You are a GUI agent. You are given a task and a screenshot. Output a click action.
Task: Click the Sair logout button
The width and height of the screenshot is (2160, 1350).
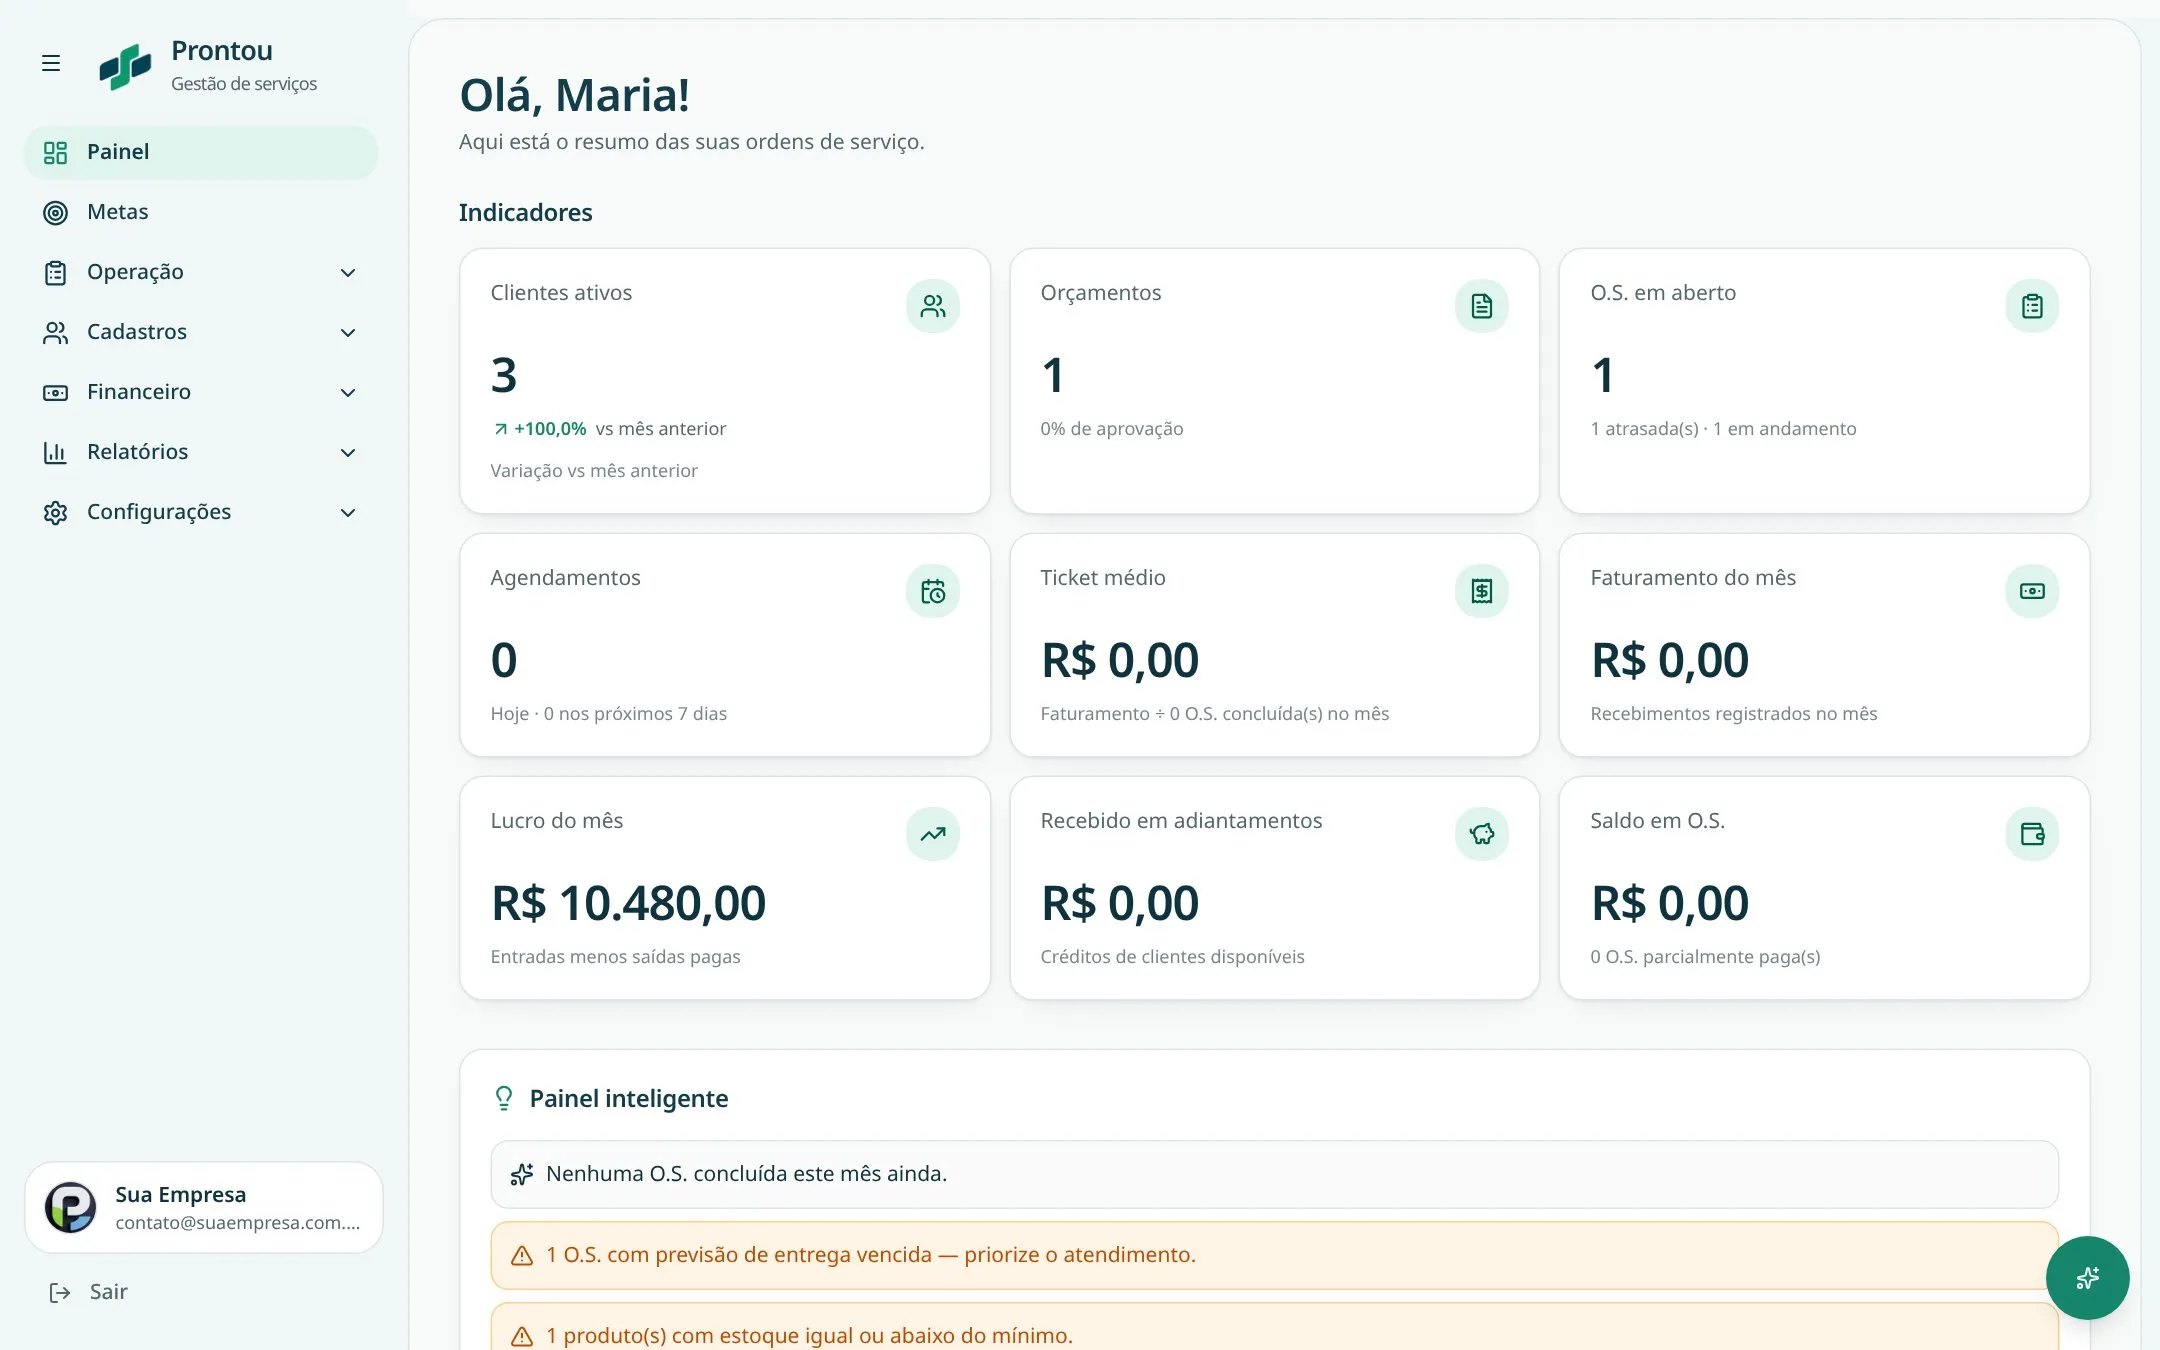coord(89,1292)
